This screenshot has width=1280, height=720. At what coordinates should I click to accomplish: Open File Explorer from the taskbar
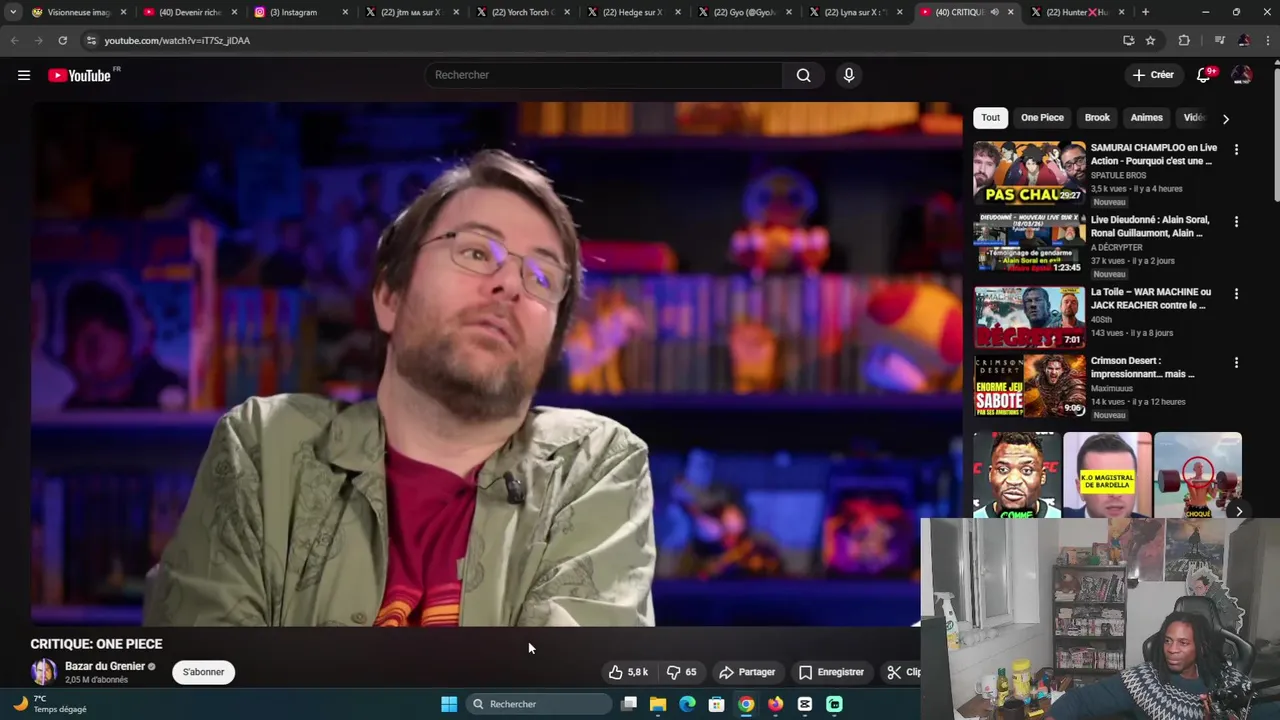tap(658, 704)
